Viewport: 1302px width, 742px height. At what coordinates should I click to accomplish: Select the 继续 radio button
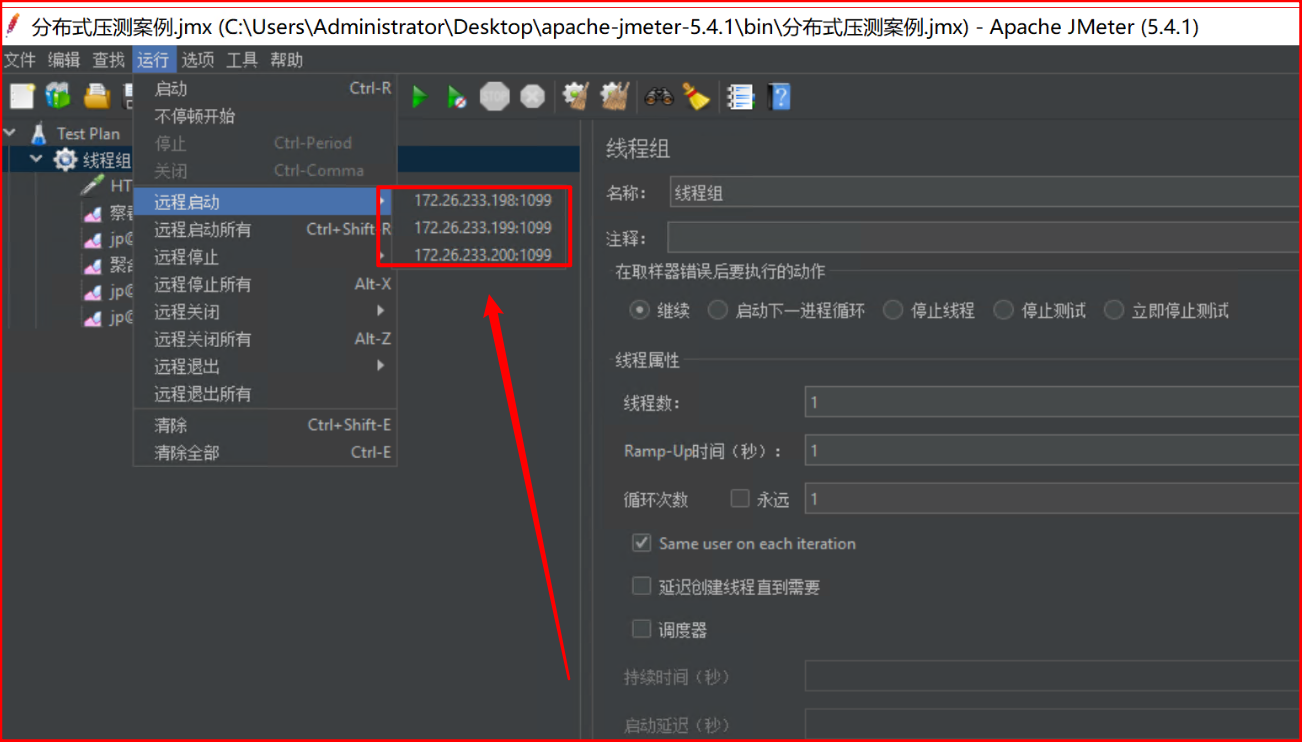pyautogui.click(x=640, y=310)
